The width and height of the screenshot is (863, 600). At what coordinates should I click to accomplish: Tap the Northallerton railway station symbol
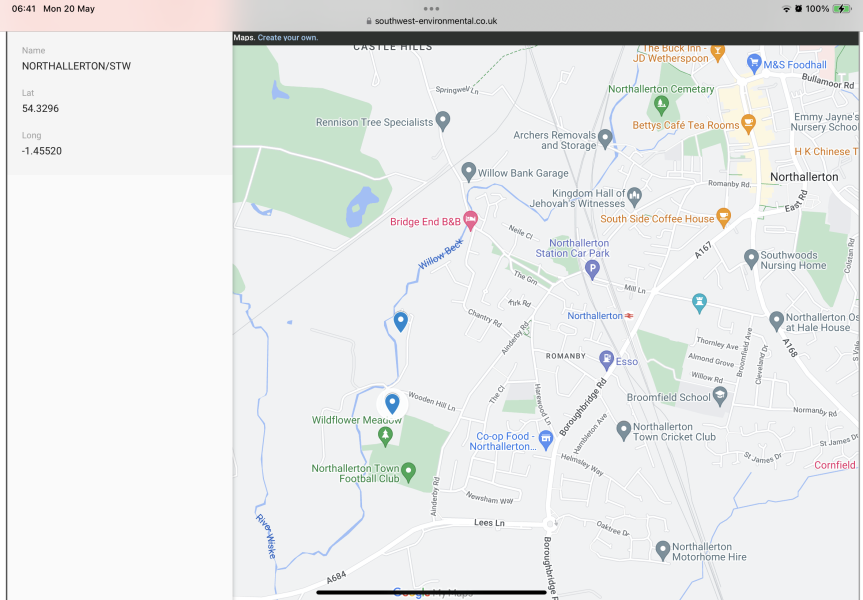tap(629, 316)
